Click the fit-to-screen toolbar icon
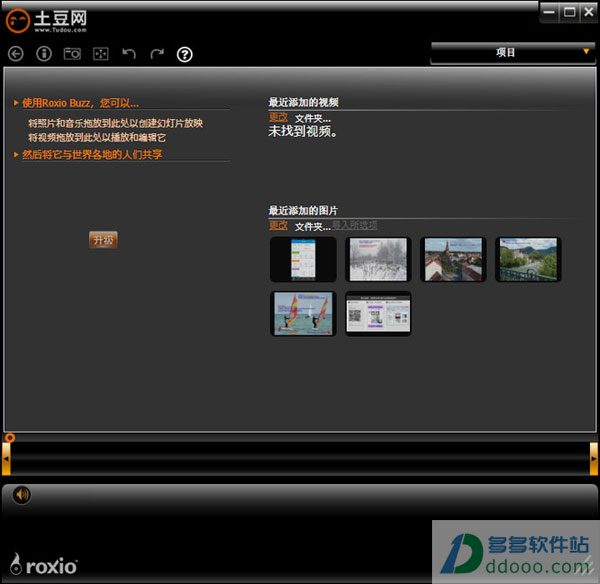 (101, 54)
